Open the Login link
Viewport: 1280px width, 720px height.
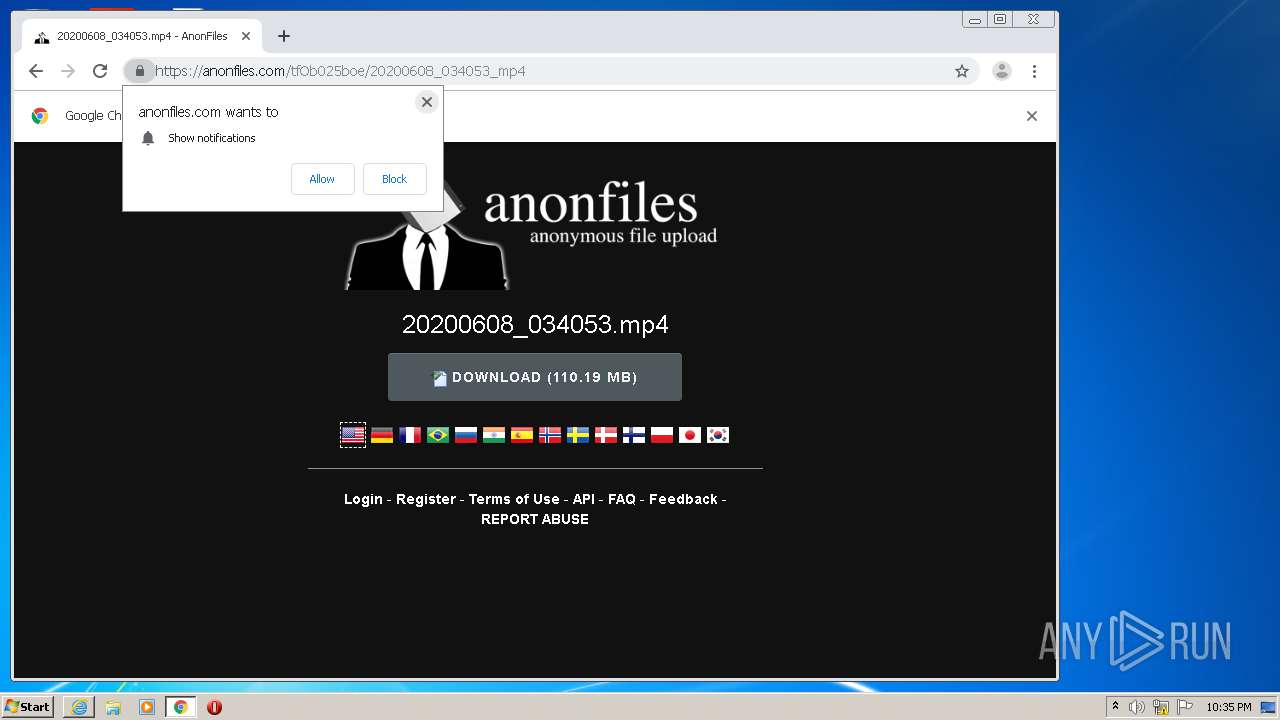(363, 499)
